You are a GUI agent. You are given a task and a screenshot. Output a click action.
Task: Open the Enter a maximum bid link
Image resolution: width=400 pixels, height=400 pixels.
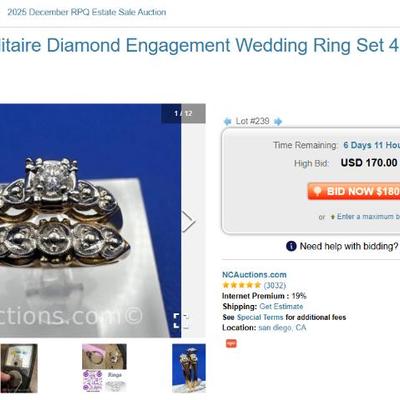368,217
